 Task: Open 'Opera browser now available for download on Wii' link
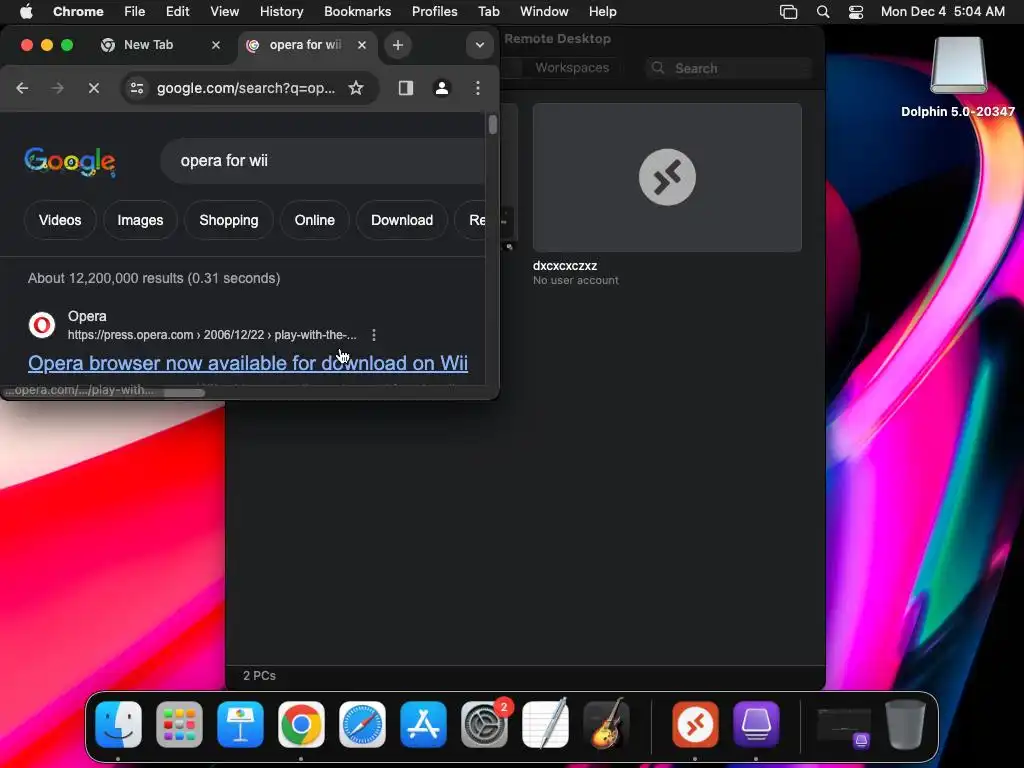tap(248, 363)
